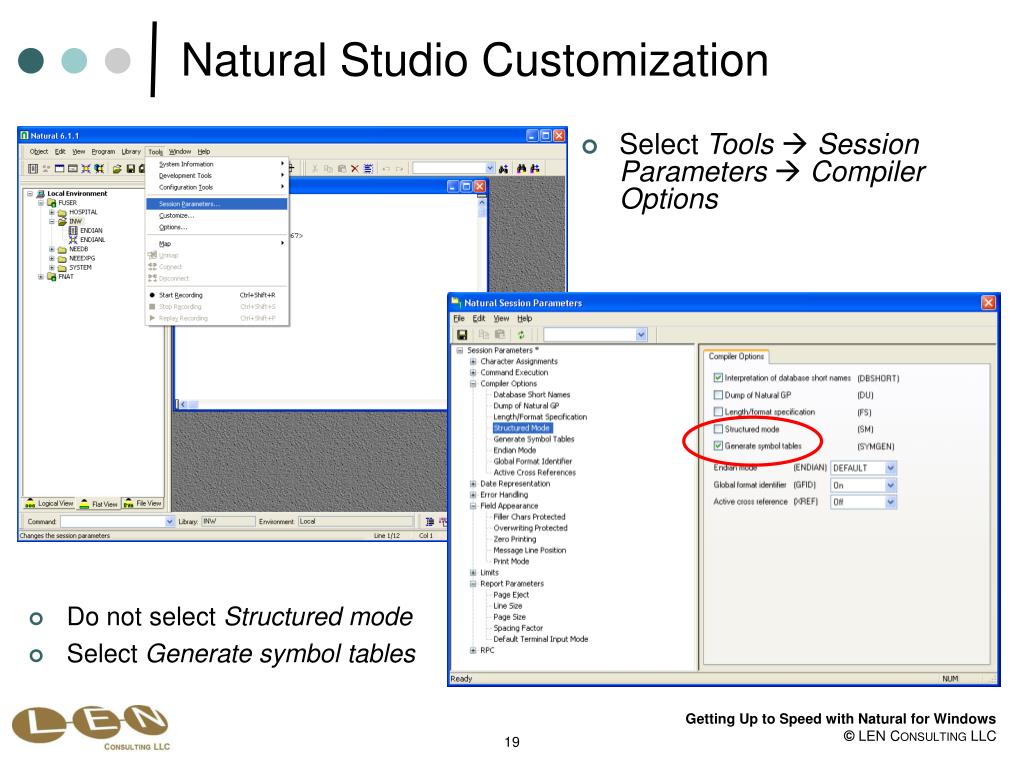The width and height of the screenshot is (1024, 768).
Task: Click the cut scissors icon in Natural toolbar
Action: click(x=315, y=168)
